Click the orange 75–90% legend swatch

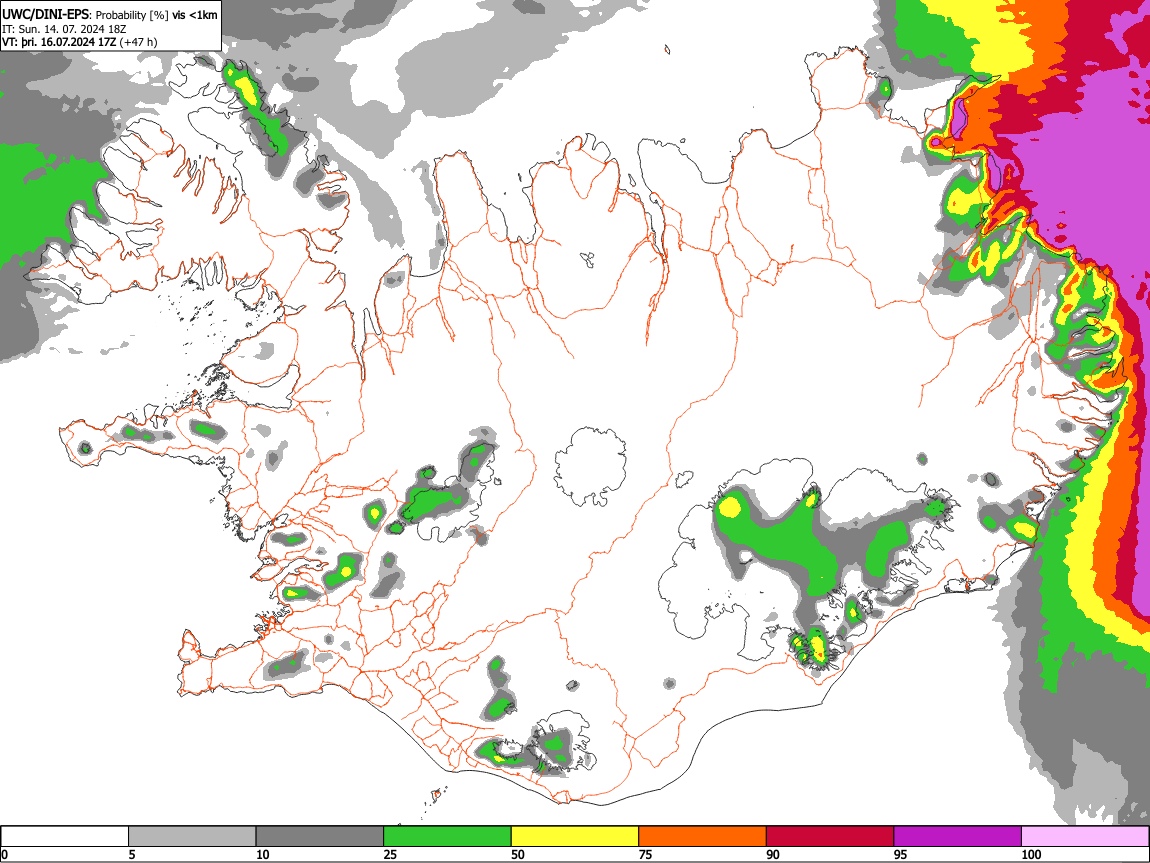703,837
